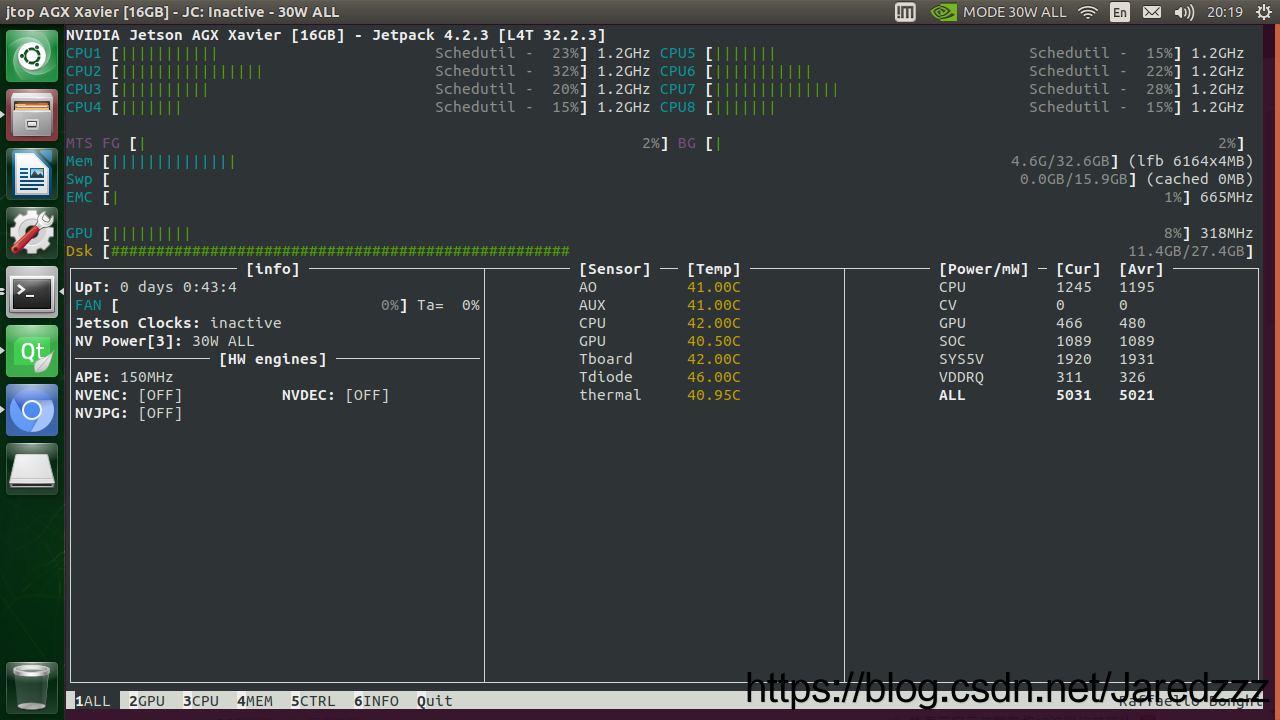The image size is (1280, 720).
Task: Launch LibreOffice Writer from the dock
Action: point(32,174)
